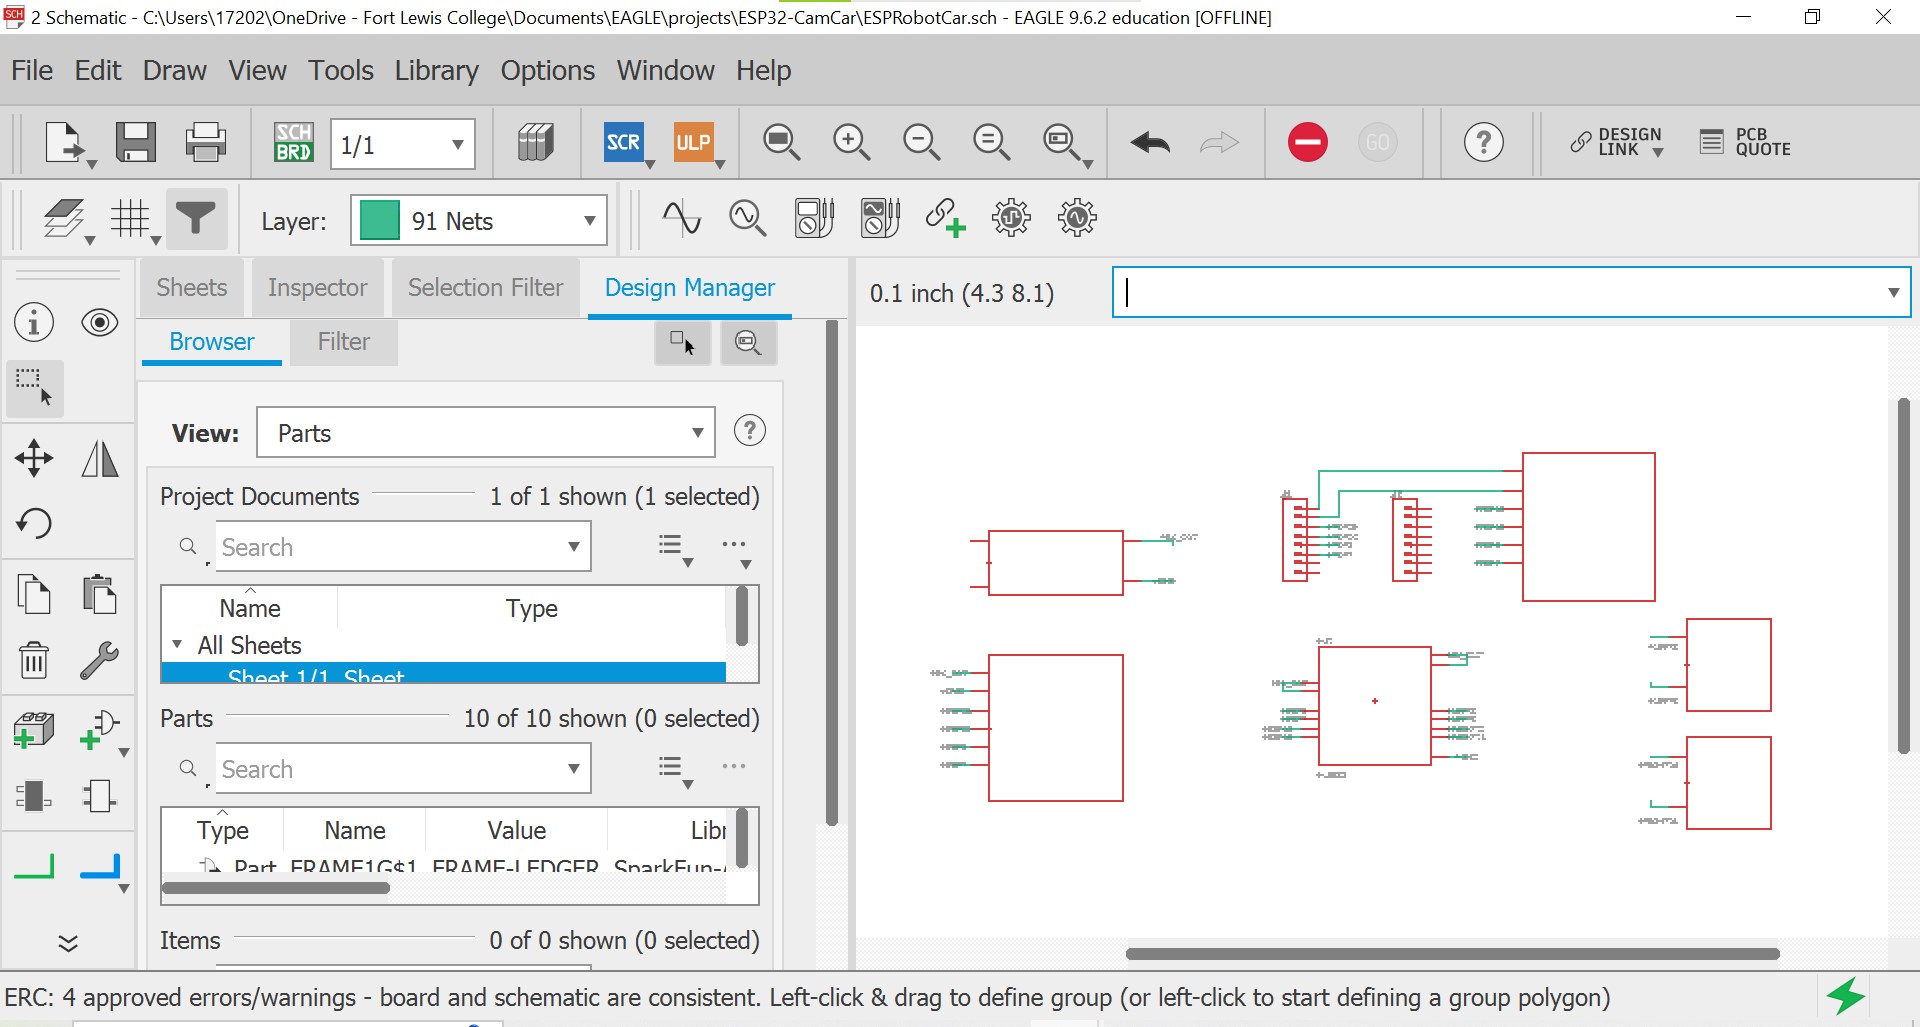This screenshot has width=1920, height=1027.
Task: Choose the Mirror tool icon
Action: click(99, 459)
